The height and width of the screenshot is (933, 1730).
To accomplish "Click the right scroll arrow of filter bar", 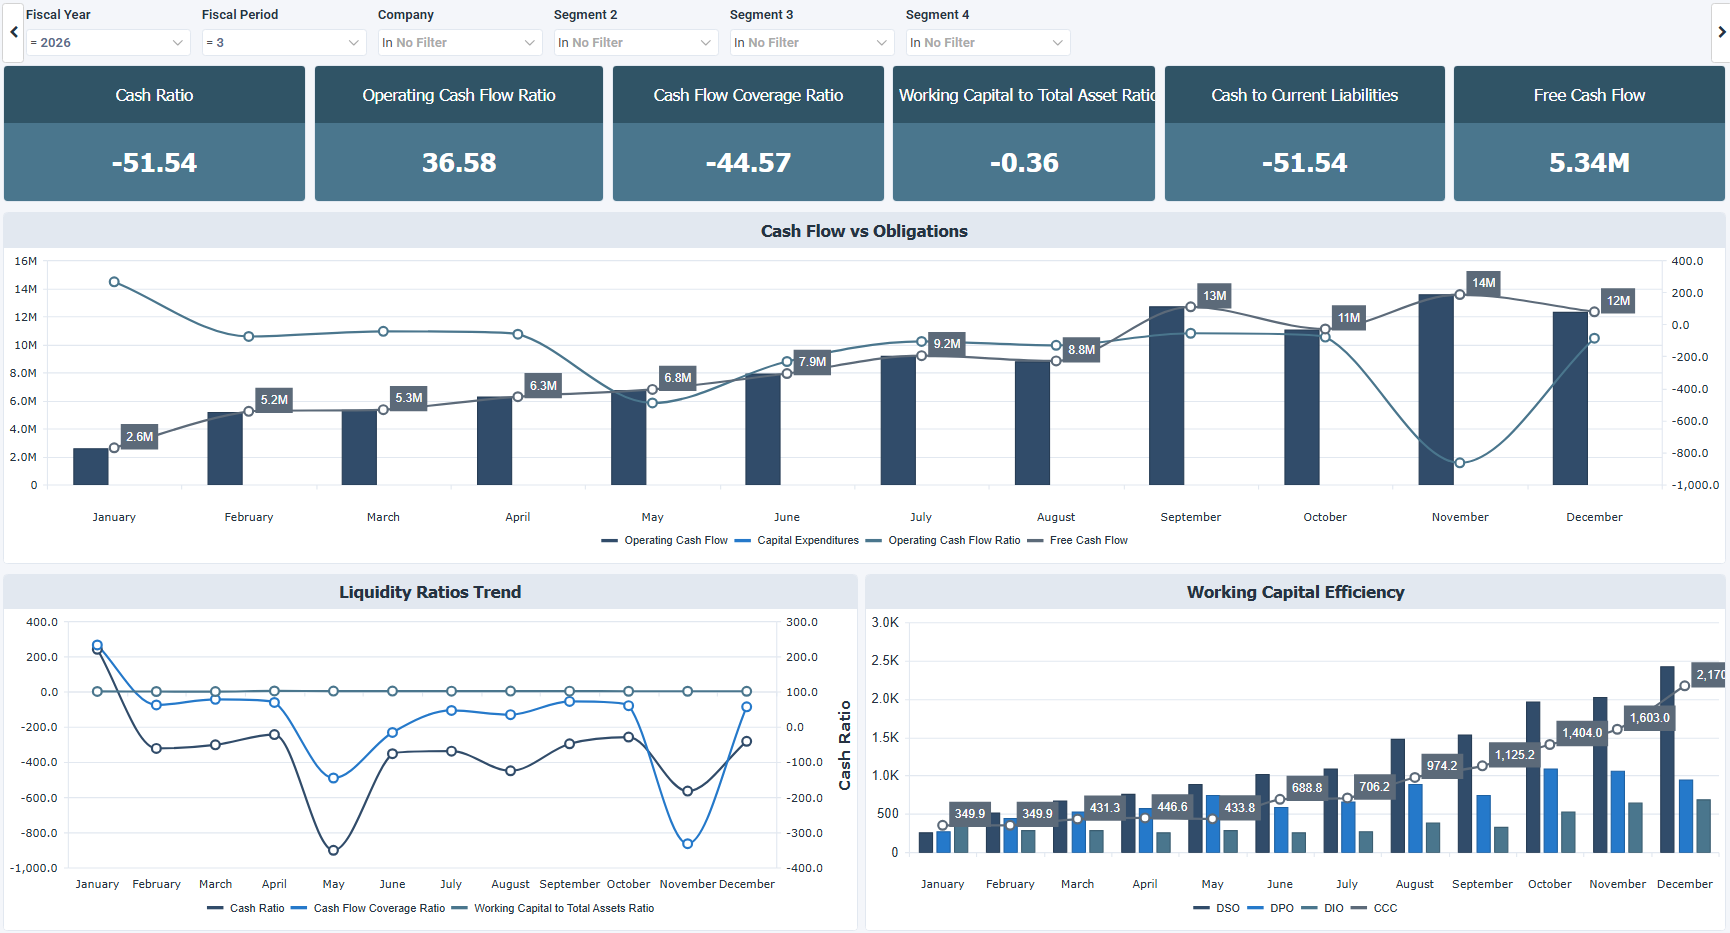I will [1721, 32].
